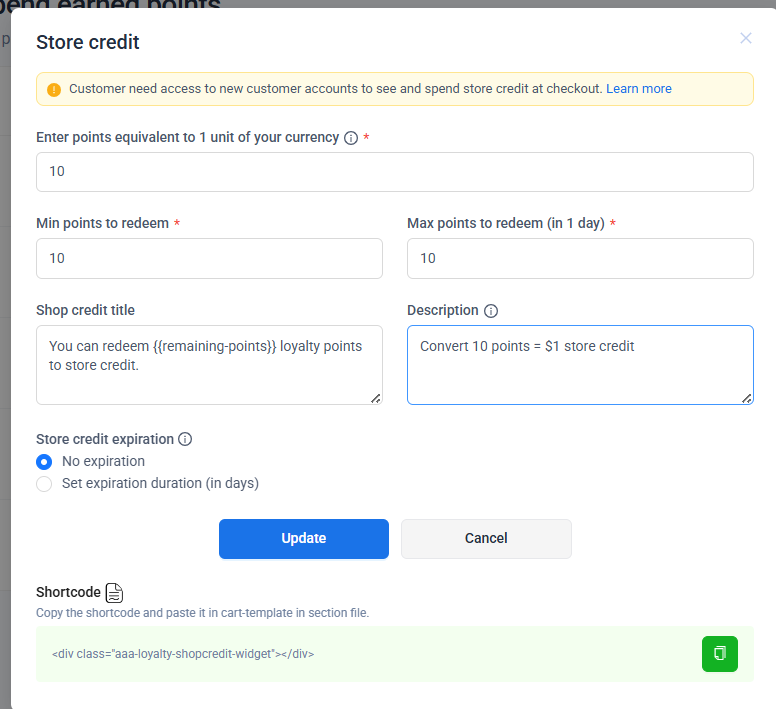Focus the points equivalent to currency field
Screen dimensions: 776x709
pos(394,172)
